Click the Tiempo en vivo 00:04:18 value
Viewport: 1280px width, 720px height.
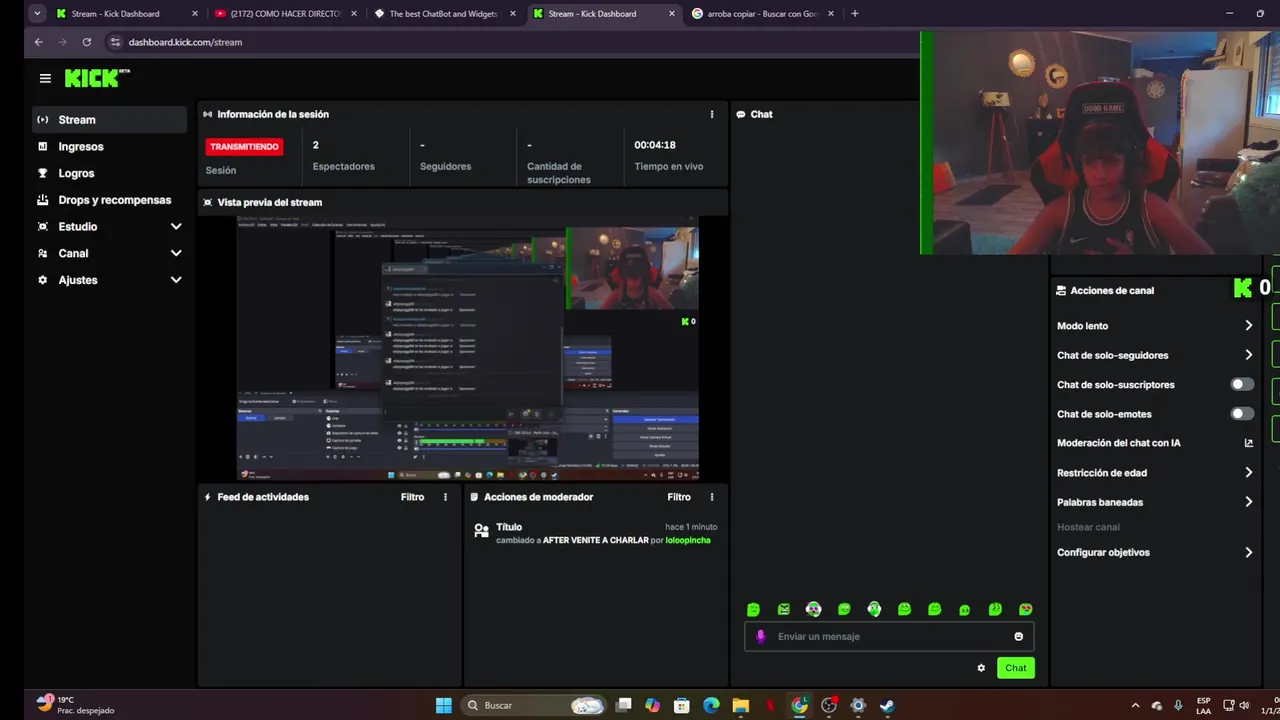point(655,145)
